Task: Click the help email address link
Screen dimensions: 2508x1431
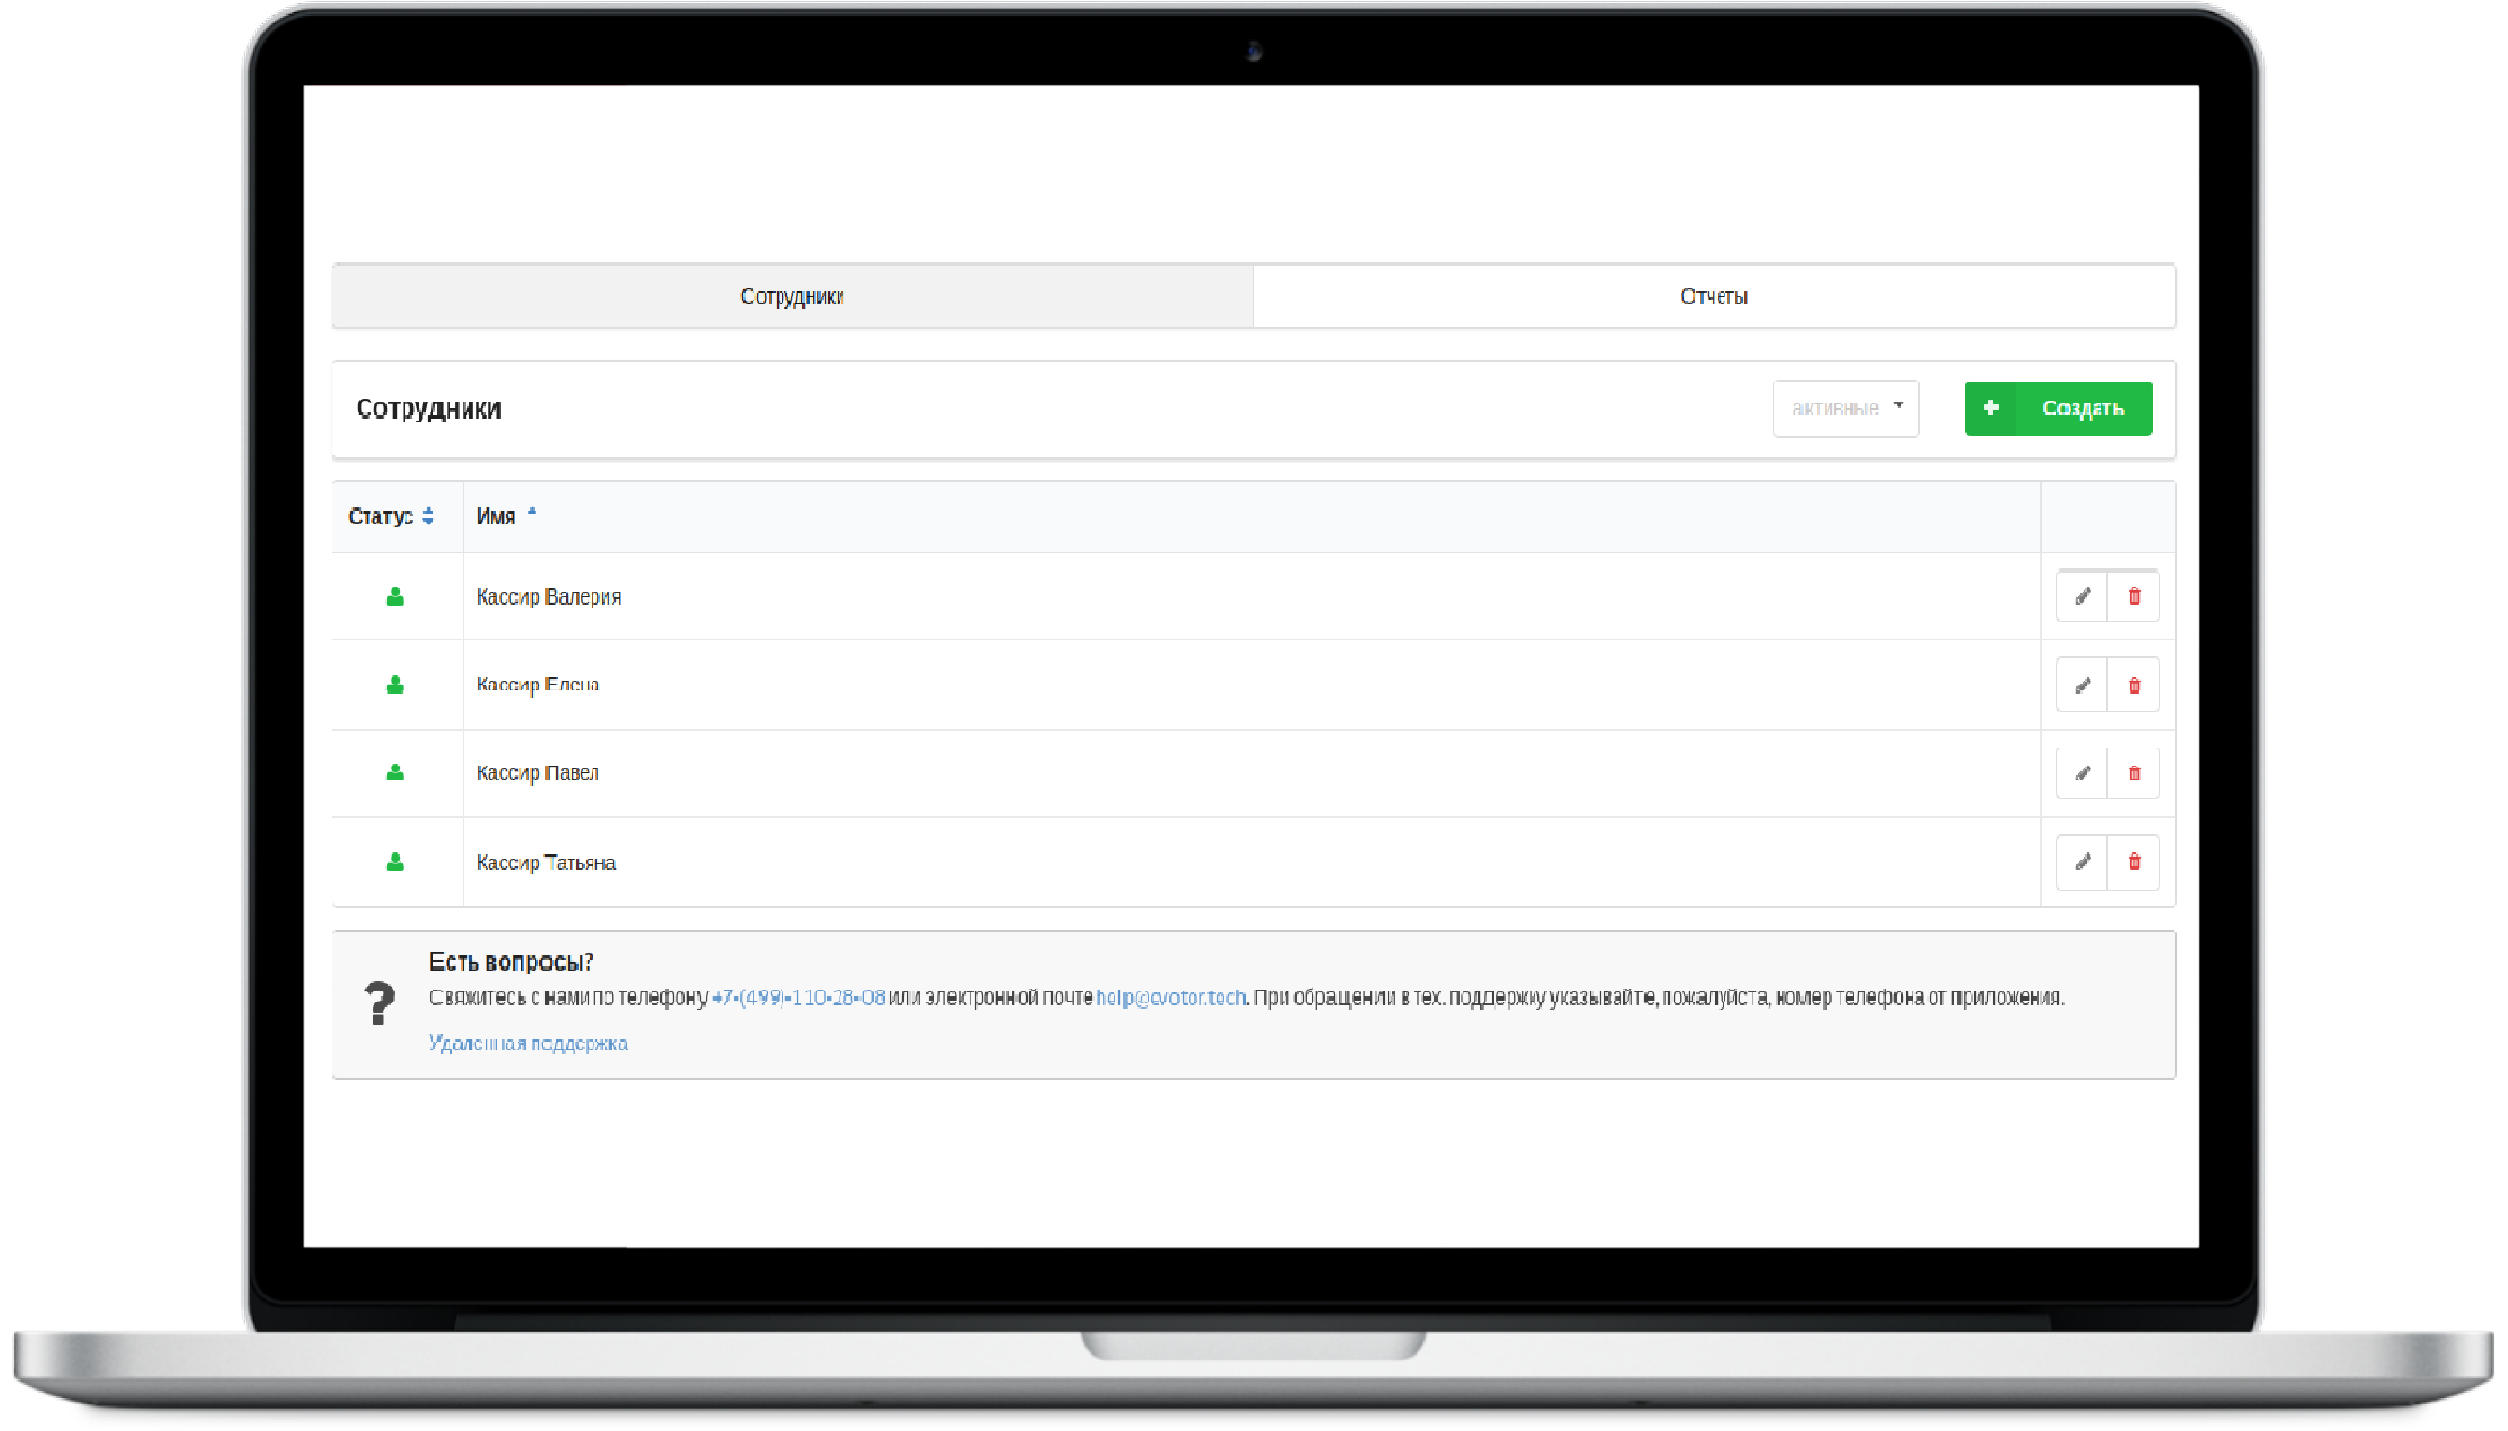Action: (x=1171, y=997)
